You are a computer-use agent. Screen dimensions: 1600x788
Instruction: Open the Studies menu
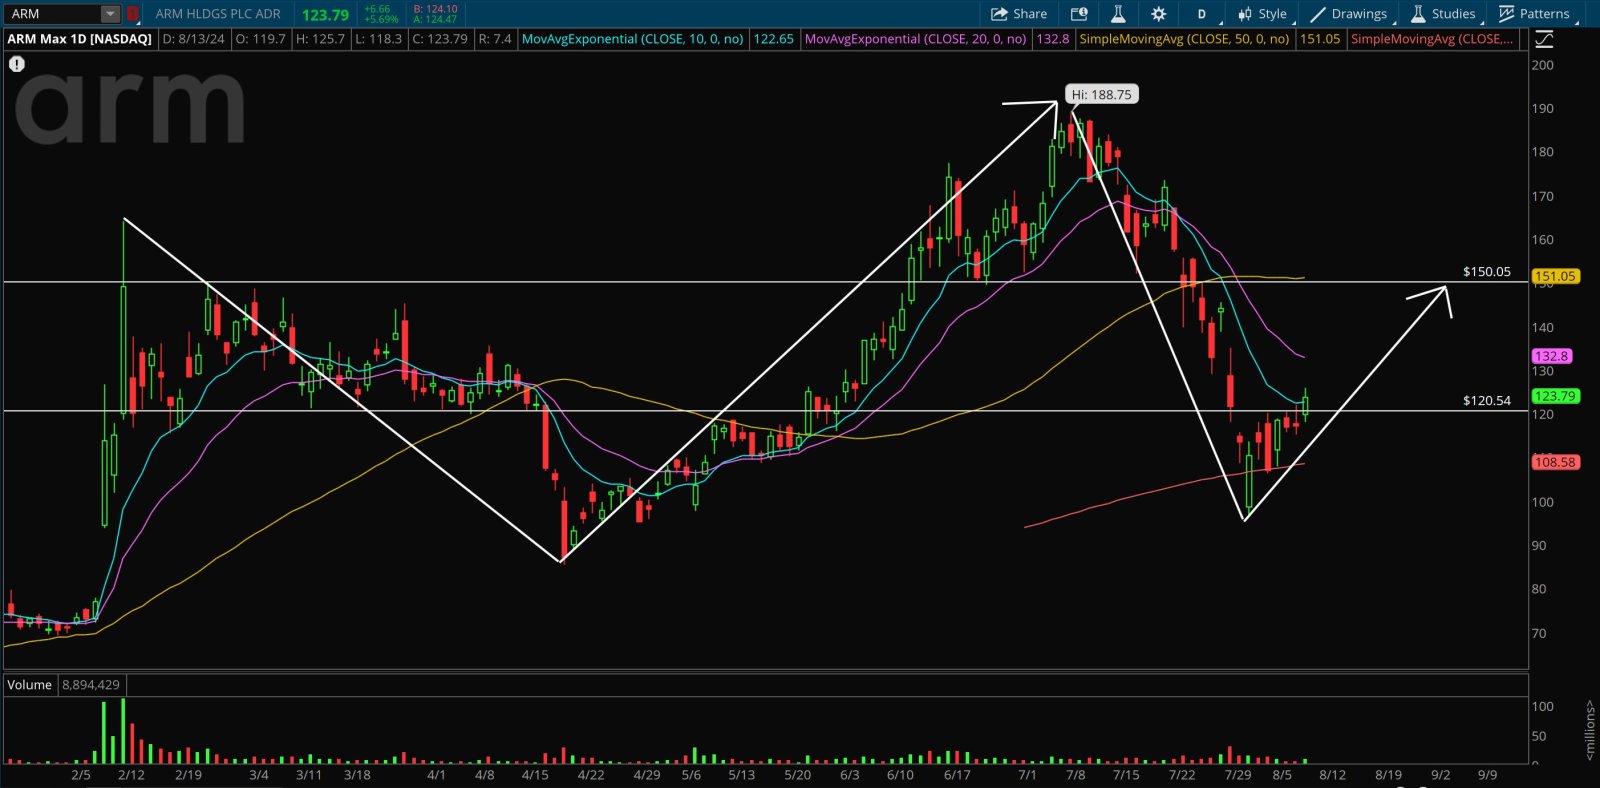coord(1443,14)
